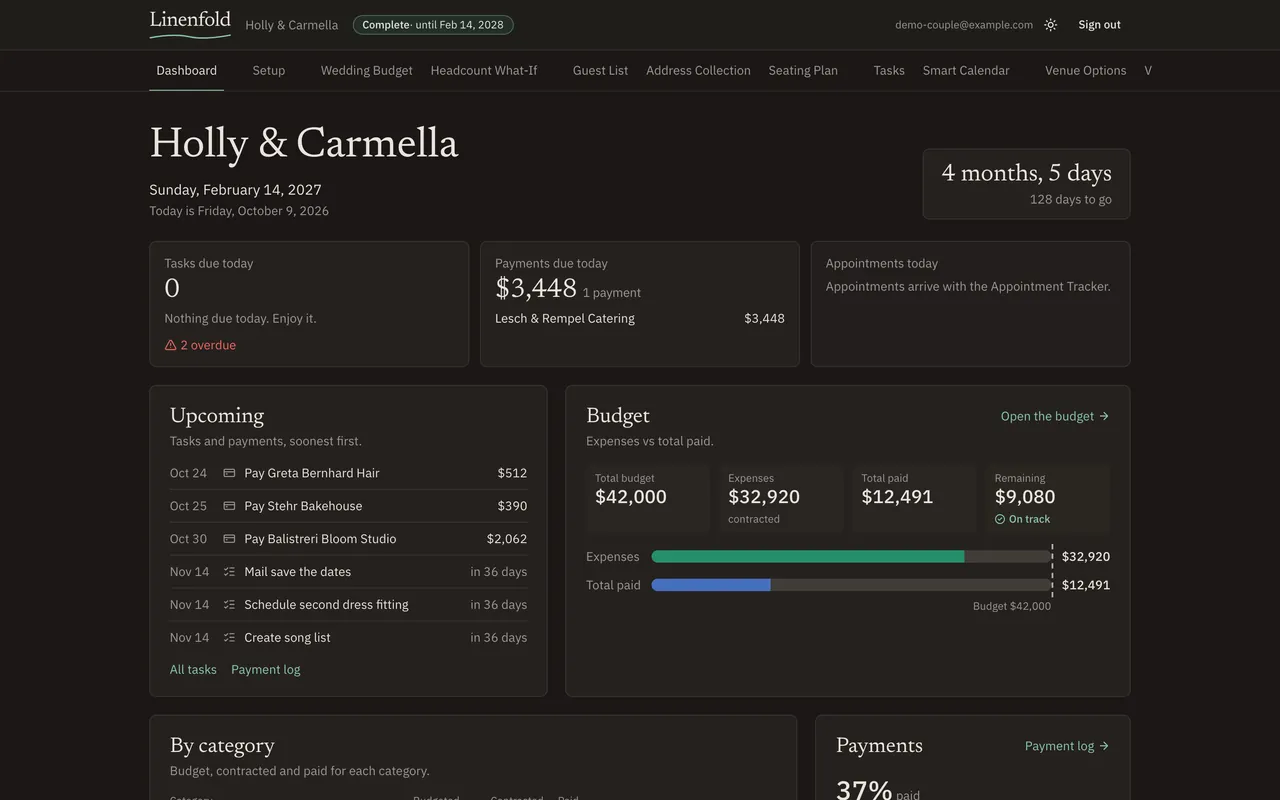Click the Holly & Carmella header name
This screenshot has height=800, width=1280.
tap(291, 25)
